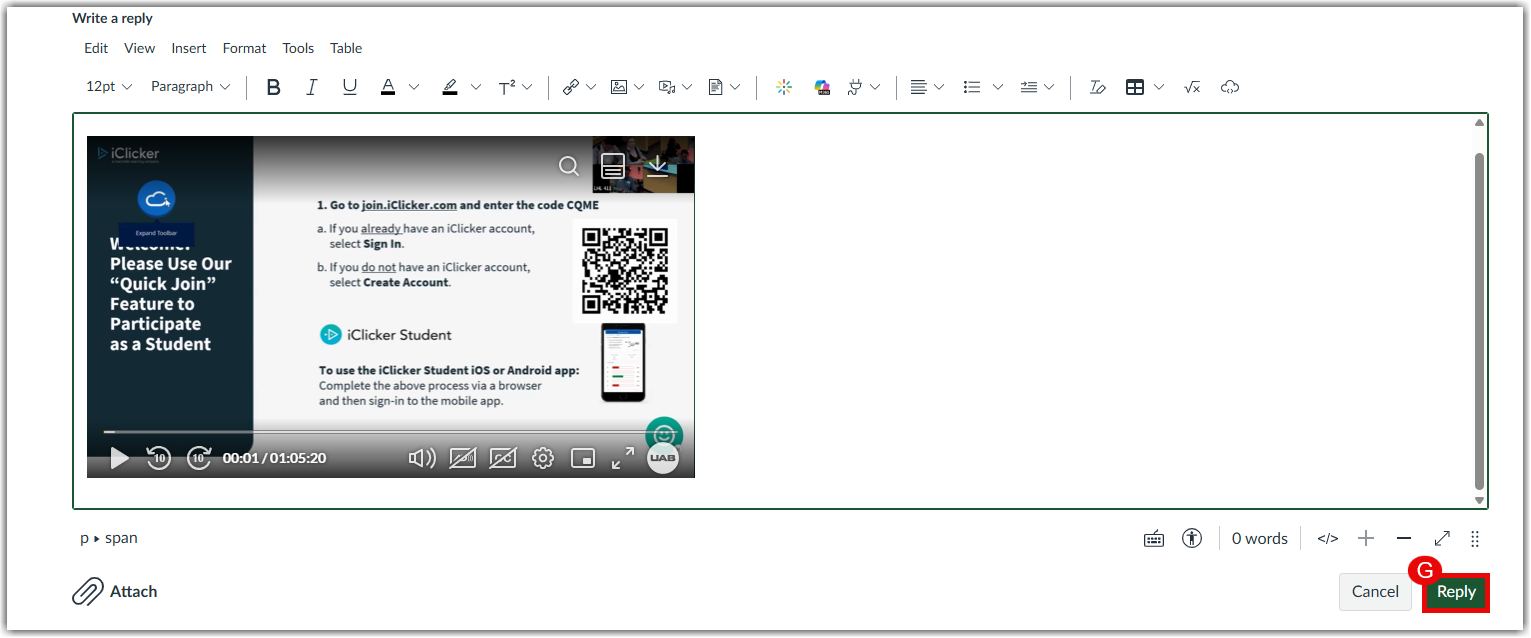The height and width of the screenshot is (638, 1531).
Task: Apply the text color button
Action: pyautogui.click(x=388, y=87)
